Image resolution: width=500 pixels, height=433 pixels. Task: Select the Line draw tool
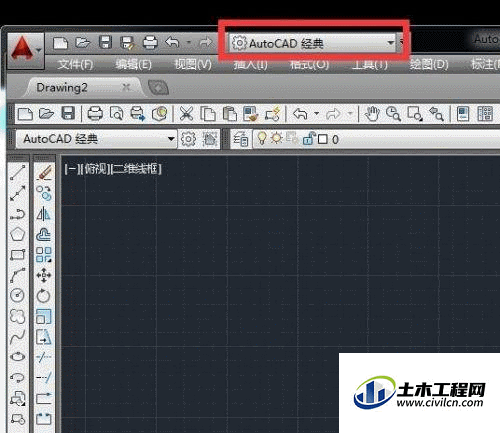point(18,173)
